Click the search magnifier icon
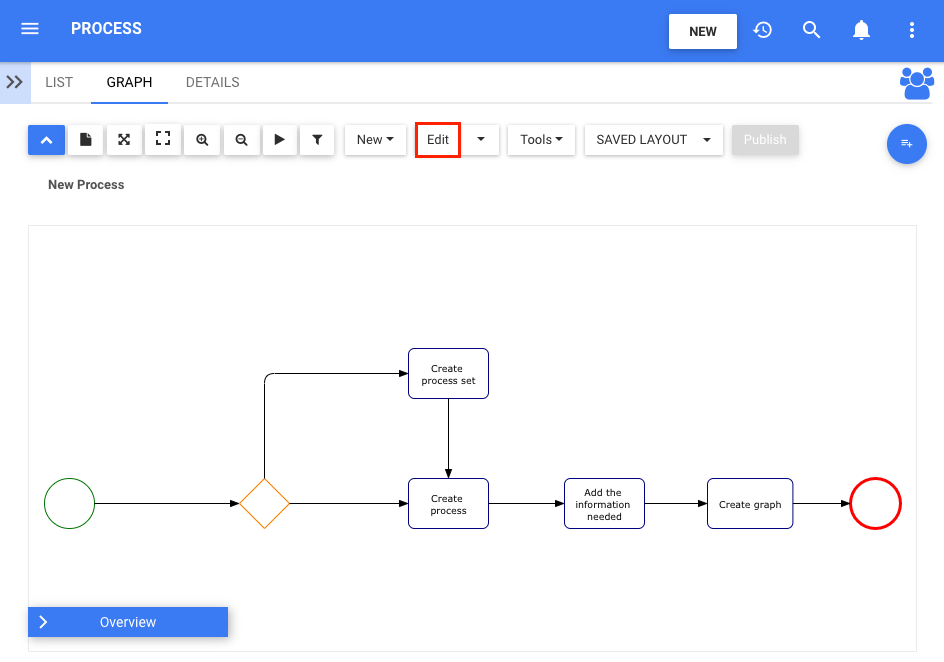The height and width of the screenshot is (662, 944). [x=812, y=30]
